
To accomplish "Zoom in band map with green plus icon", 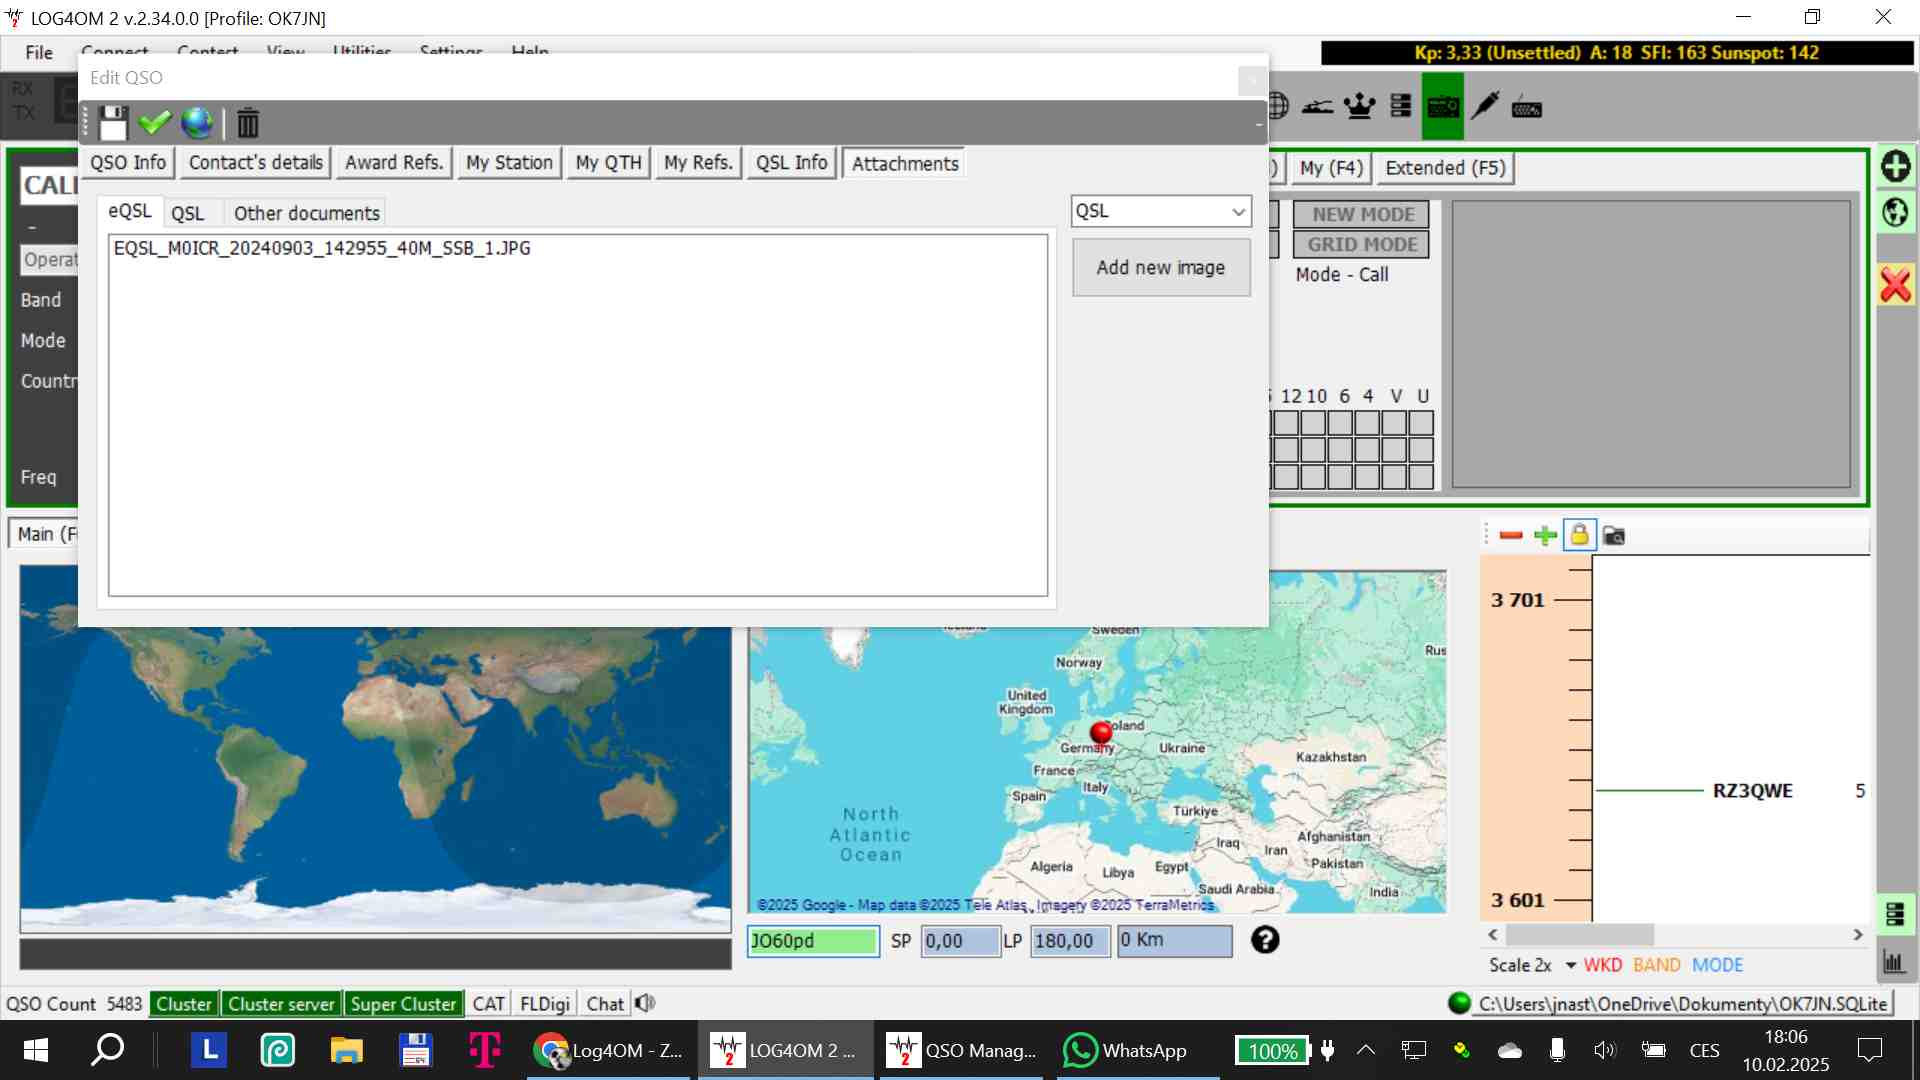I will pos(1545,536).
